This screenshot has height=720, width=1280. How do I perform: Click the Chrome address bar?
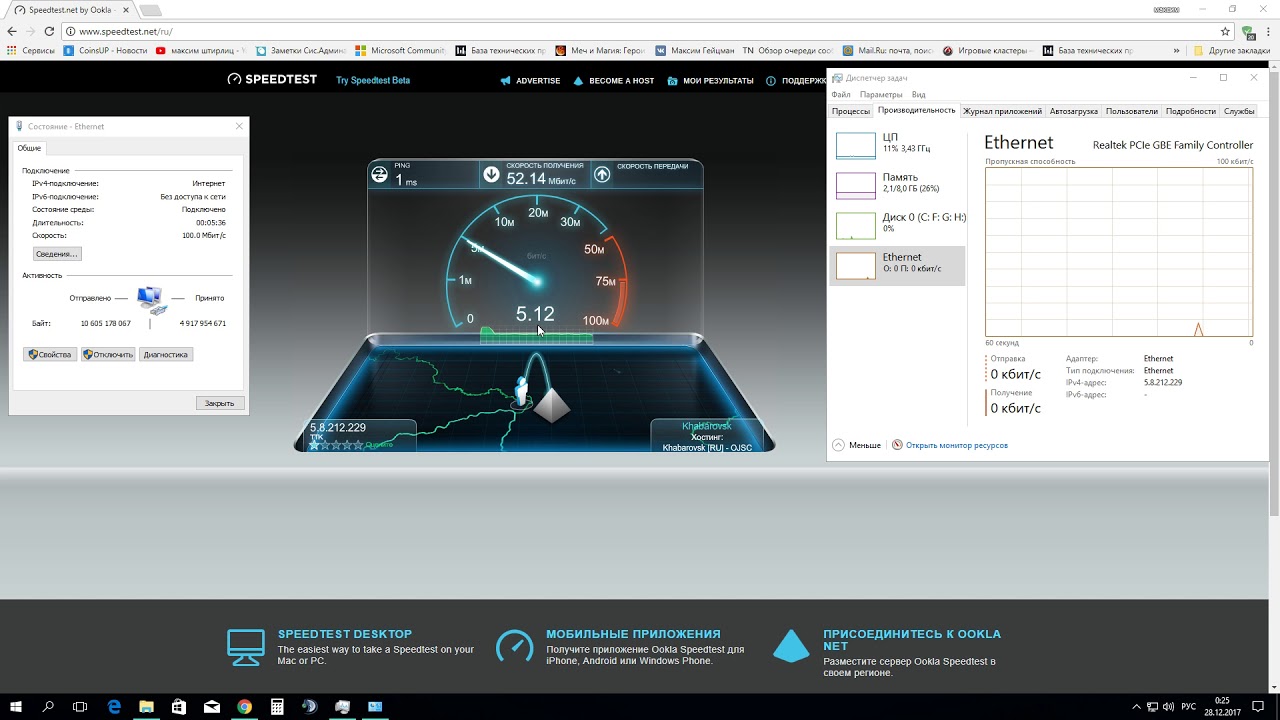640,31
